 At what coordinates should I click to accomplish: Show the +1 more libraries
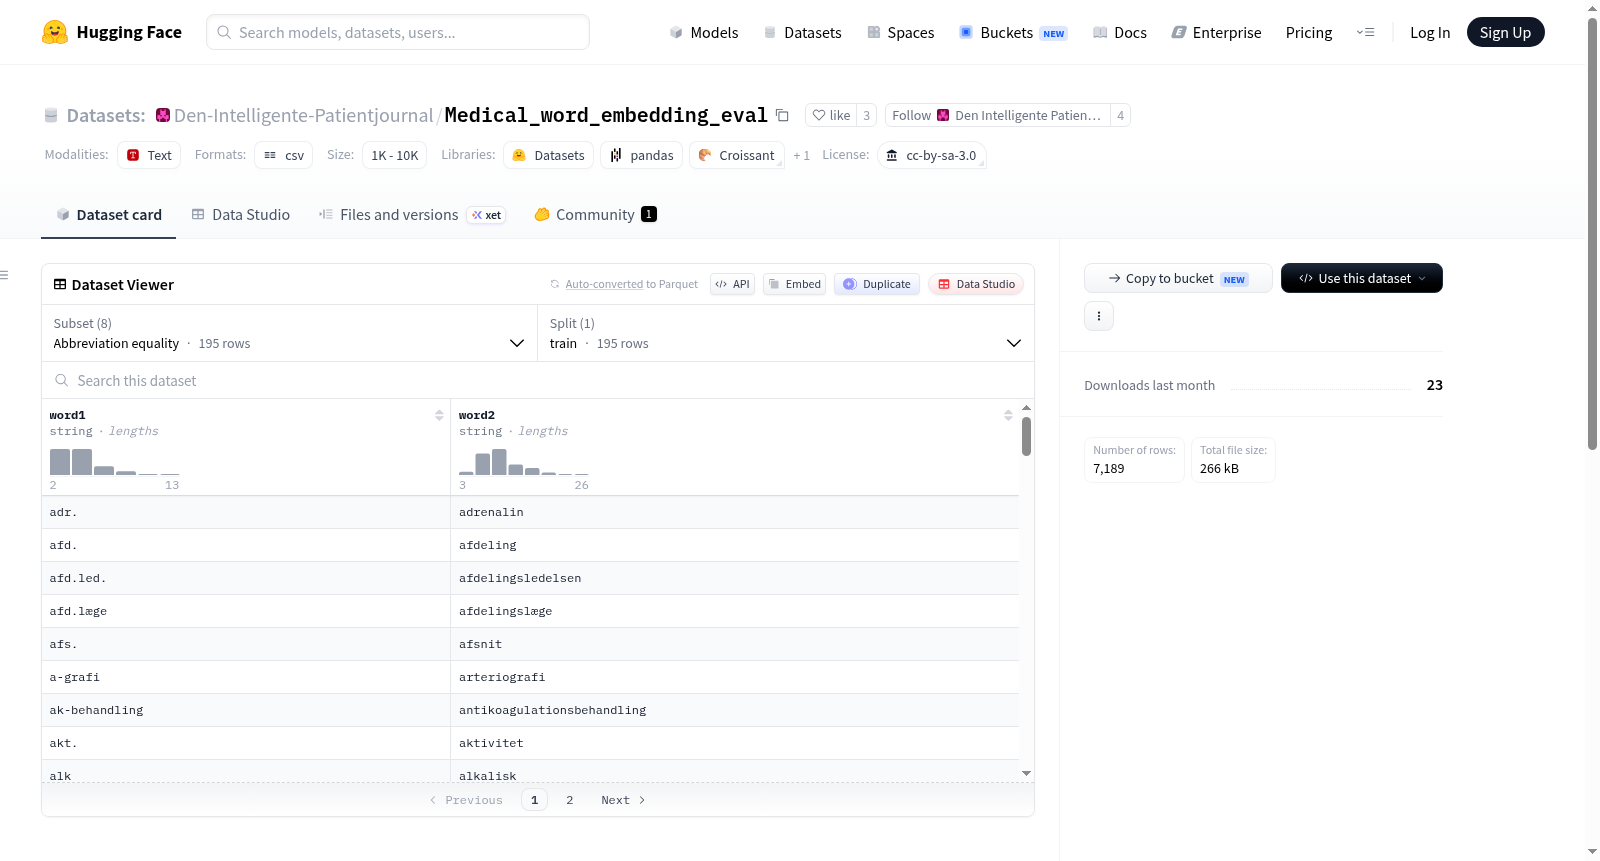click(801, 155)
